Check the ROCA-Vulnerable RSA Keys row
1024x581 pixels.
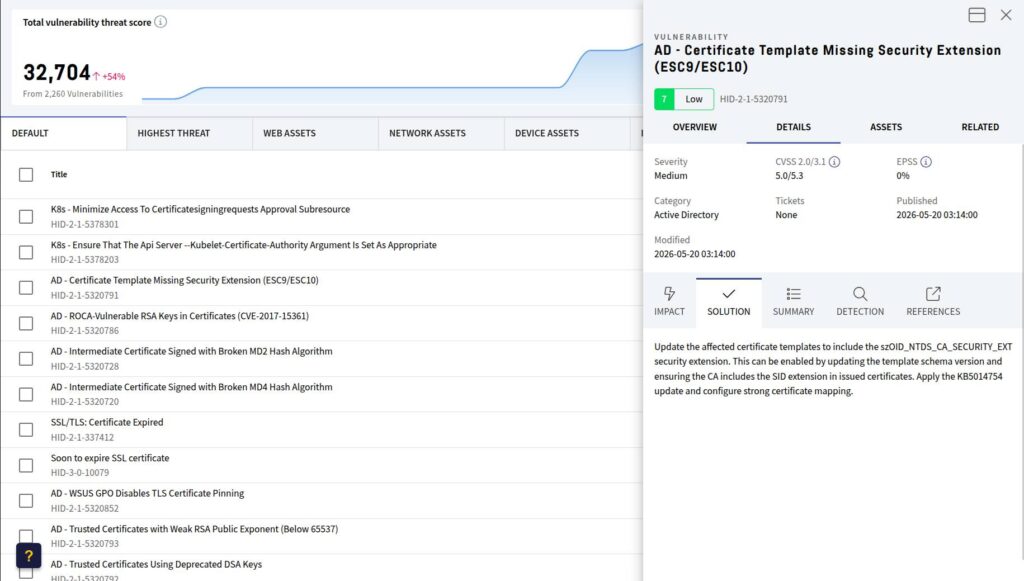26,323
